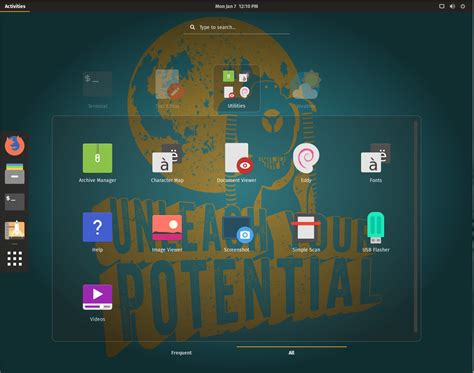Launch Character Map app
The height and width of the screenshot is (373, 474).
(167, 163)
